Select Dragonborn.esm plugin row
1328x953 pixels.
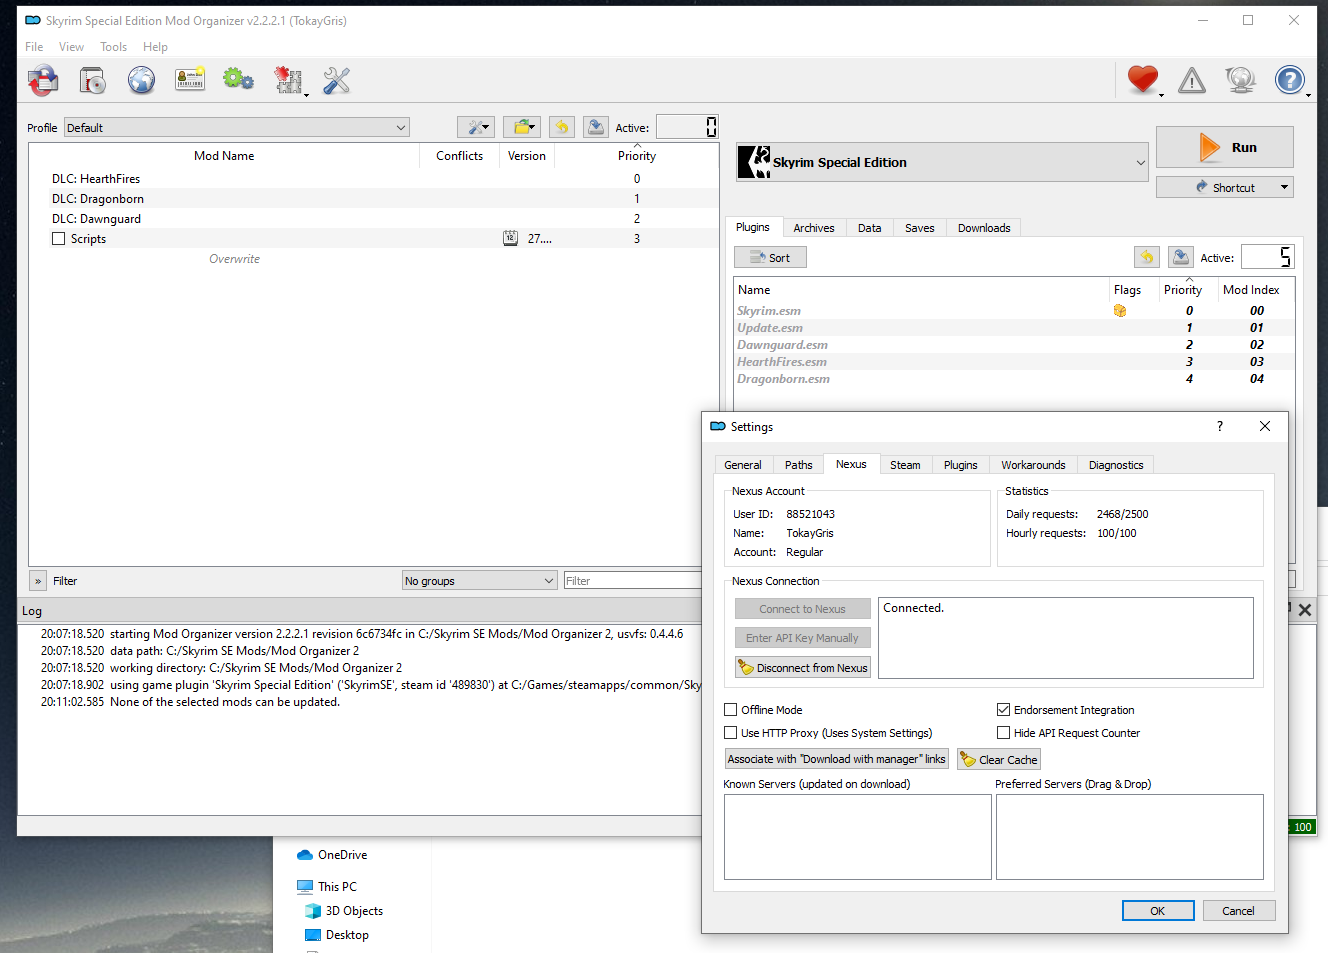coord(1014,379)
